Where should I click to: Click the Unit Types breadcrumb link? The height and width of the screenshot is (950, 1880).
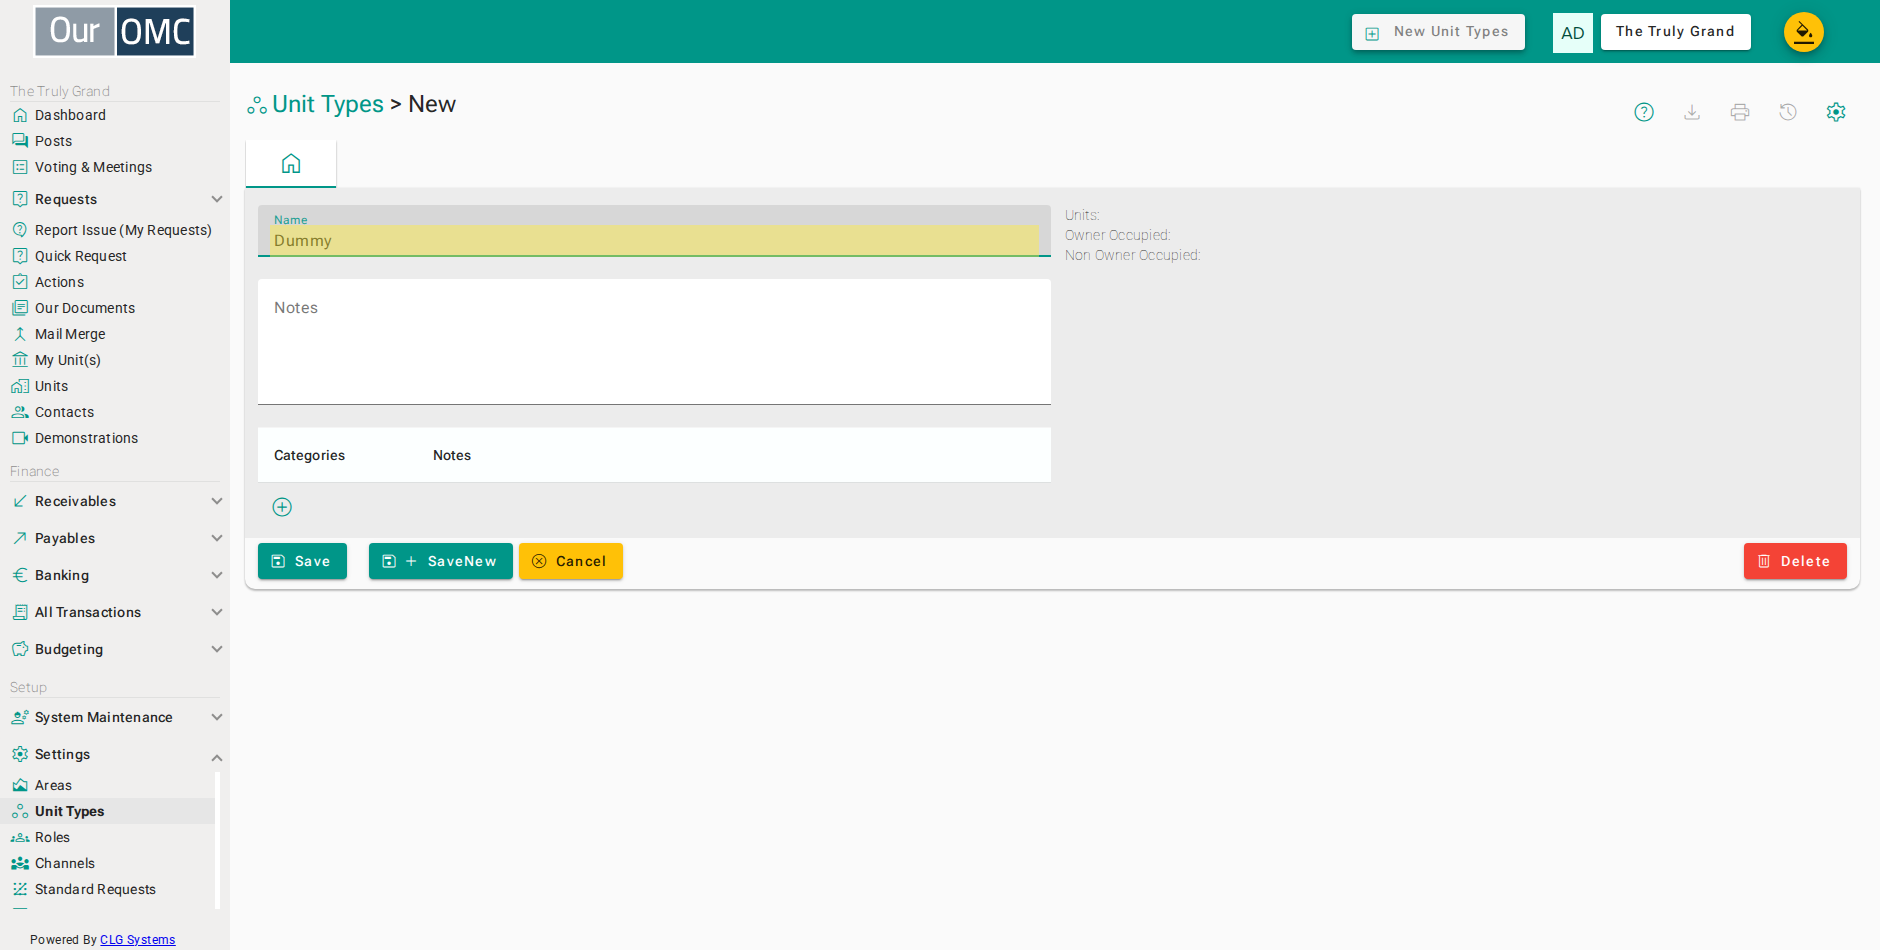328,105
